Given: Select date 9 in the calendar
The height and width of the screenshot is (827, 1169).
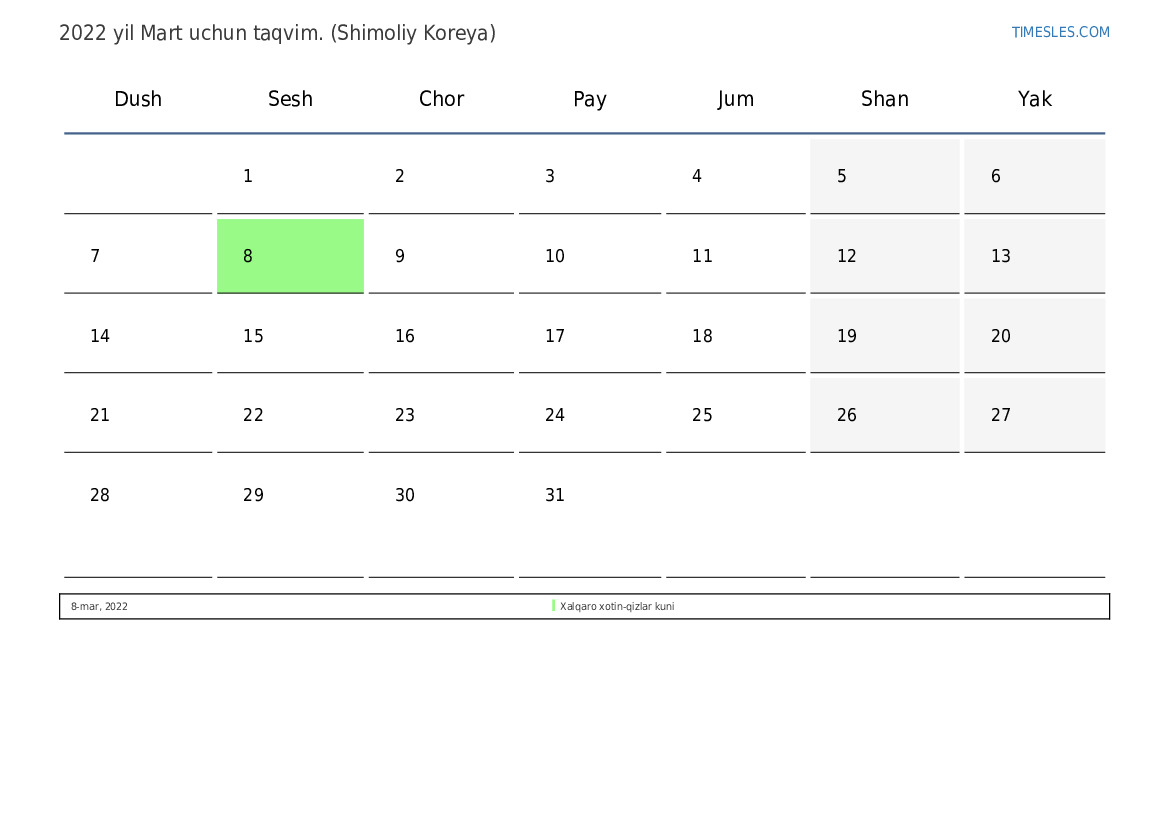Looking at the screenshot, I should click(x=441, y=256).
